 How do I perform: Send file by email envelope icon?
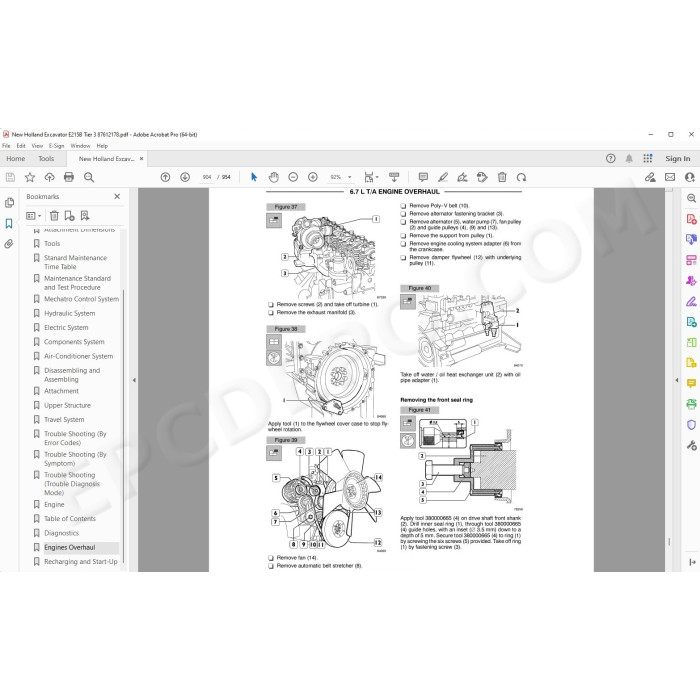tap(670, 177)
